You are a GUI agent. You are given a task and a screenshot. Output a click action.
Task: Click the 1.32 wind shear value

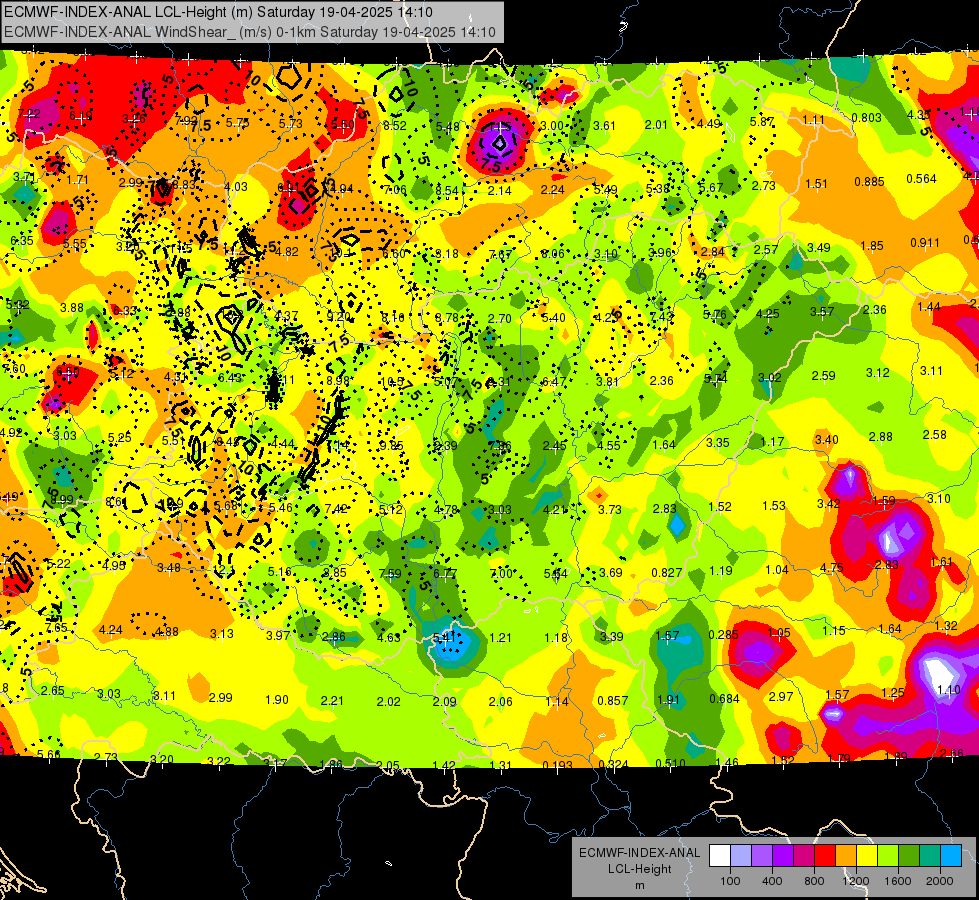point(946,625)
